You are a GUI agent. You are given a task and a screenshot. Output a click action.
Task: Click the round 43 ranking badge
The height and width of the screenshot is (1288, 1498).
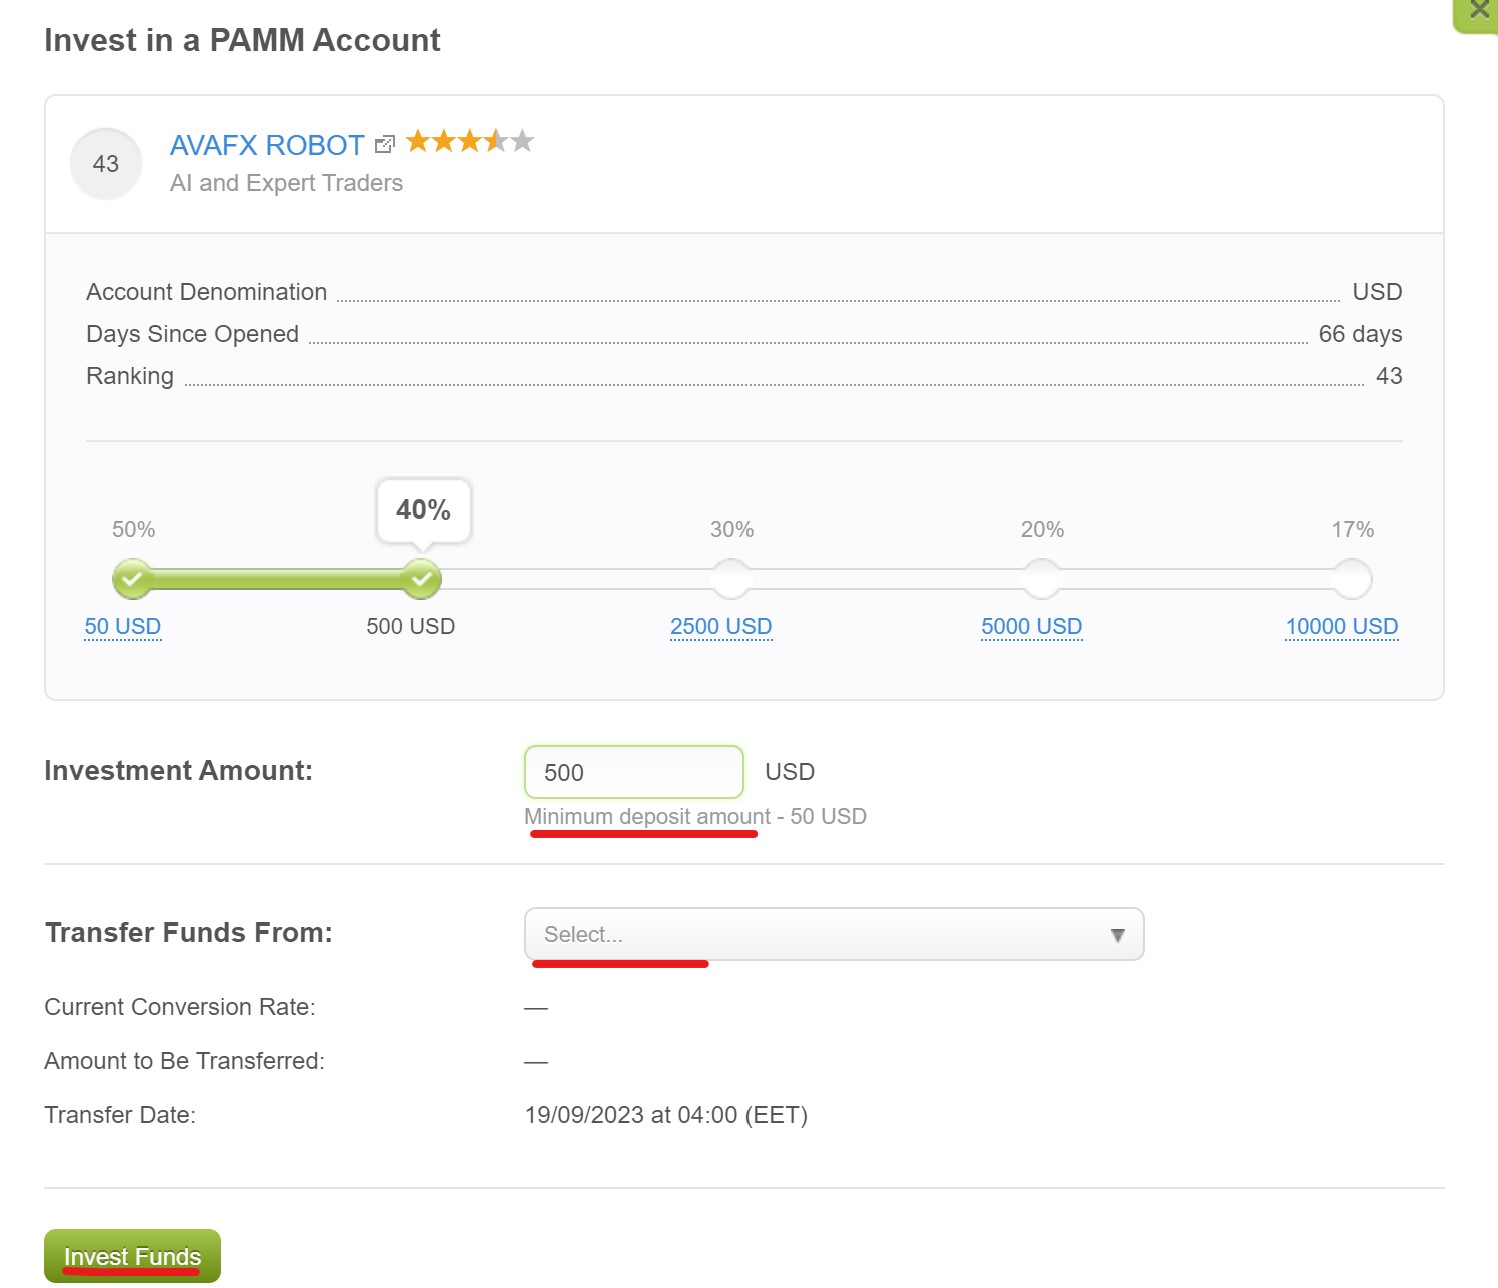106,164
